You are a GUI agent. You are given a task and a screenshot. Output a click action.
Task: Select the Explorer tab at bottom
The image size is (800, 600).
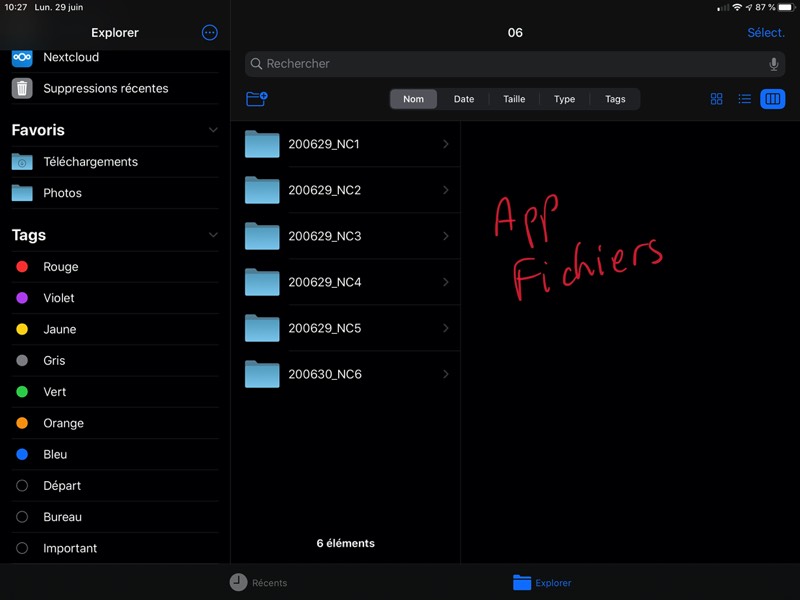(542, 582)
